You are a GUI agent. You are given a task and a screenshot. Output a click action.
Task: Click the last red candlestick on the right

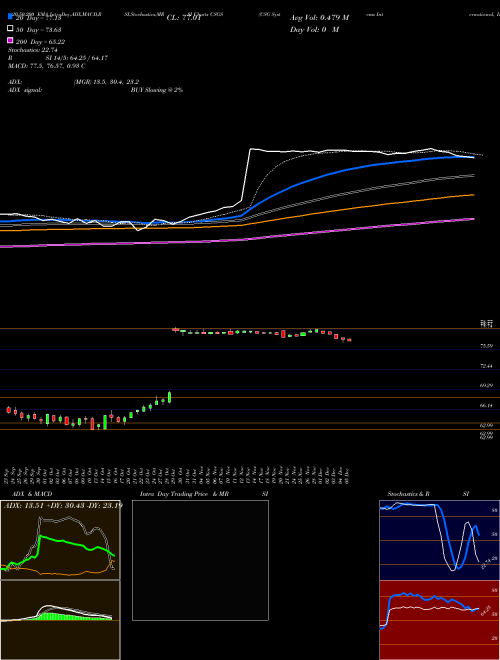(x=349, y=340)
